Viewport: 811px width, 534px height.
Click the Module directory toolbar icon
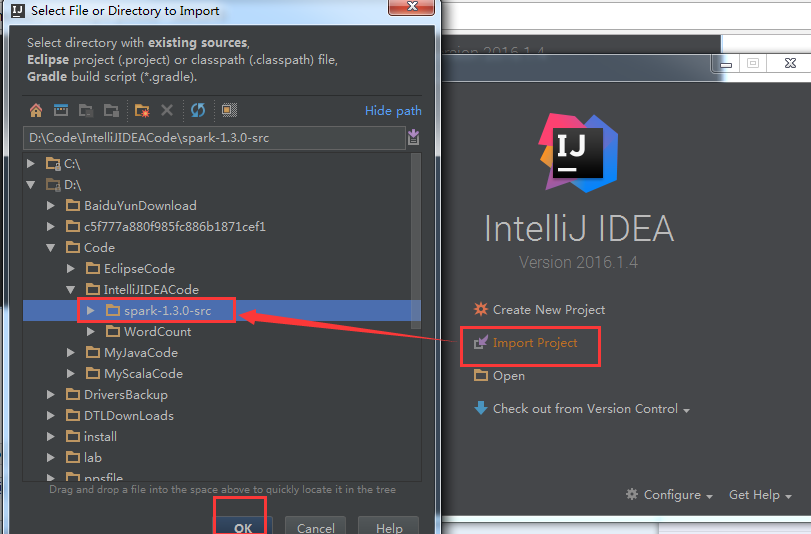(x=111, y=110)
